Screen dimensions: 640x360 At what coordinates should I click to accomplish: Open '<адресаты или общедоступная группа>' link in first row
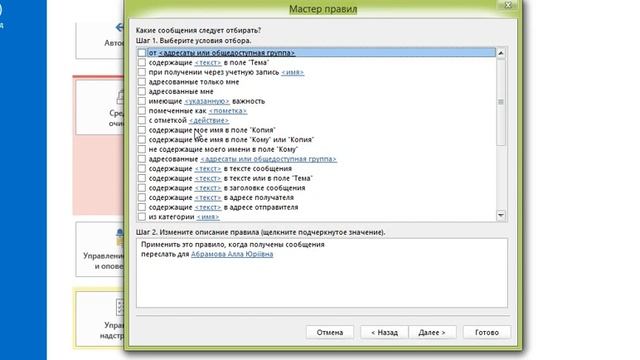[x=227, y=53]
